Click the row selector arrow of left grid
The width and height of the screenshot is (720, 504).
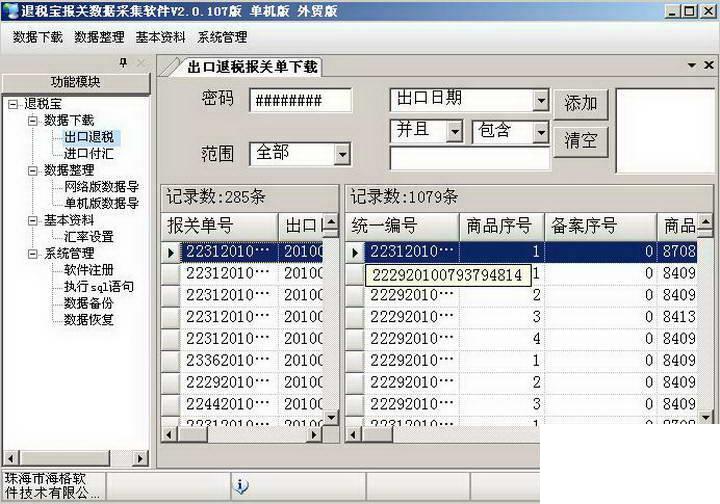click(x=171, y=252)
